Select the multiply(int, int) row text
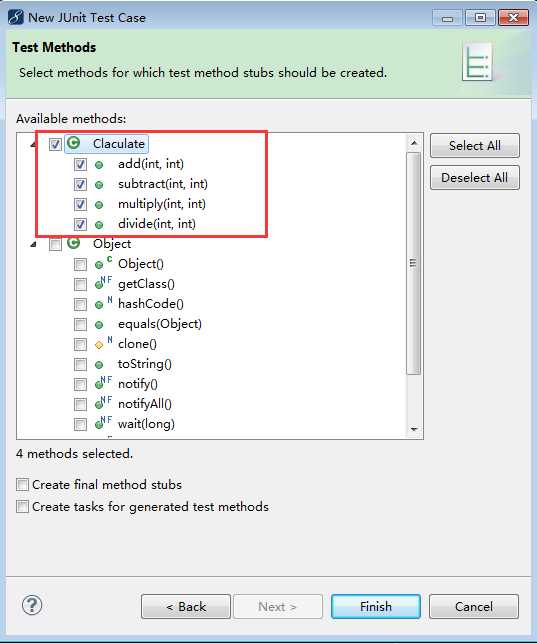Image resolution: width=537 pixels, height=644 pixels. (x=161, y=204)
